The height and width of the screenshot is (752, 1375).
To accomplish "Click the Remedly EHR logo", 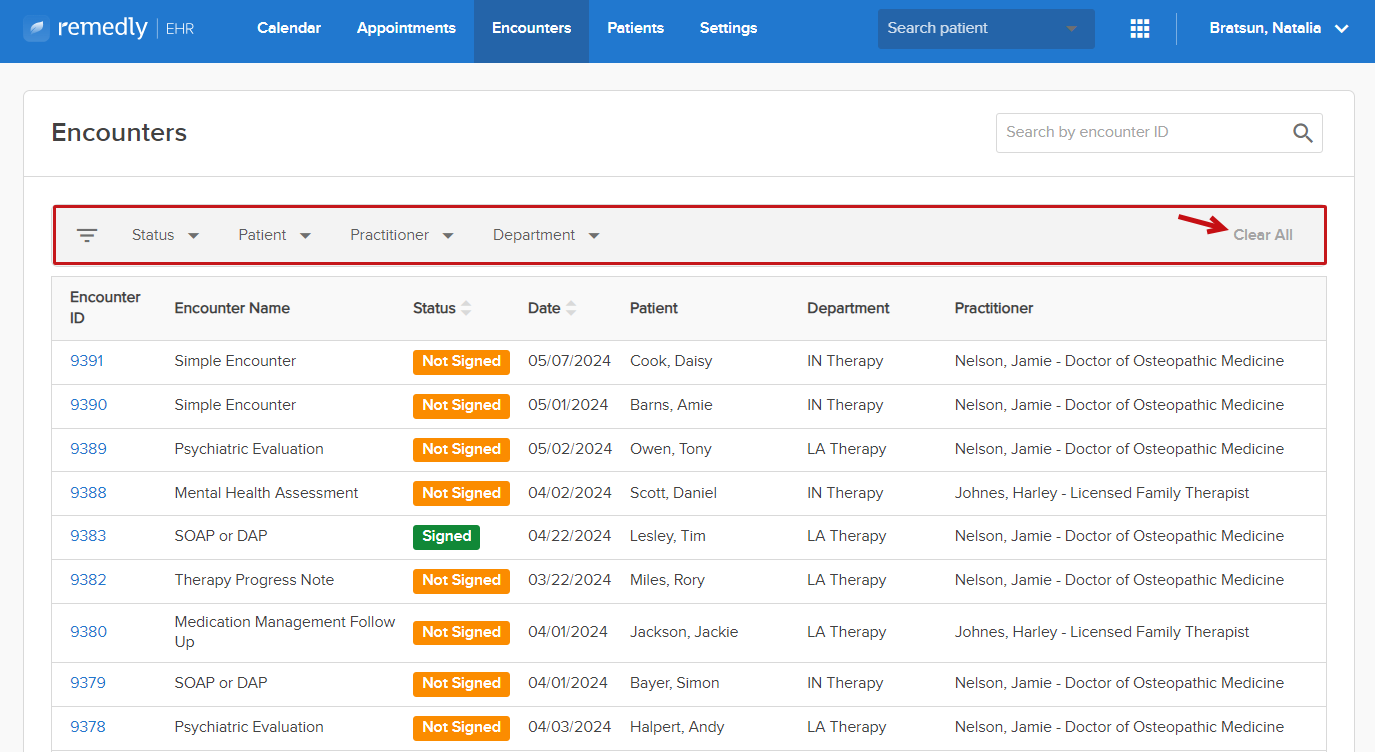I will [x=108, y=28].
